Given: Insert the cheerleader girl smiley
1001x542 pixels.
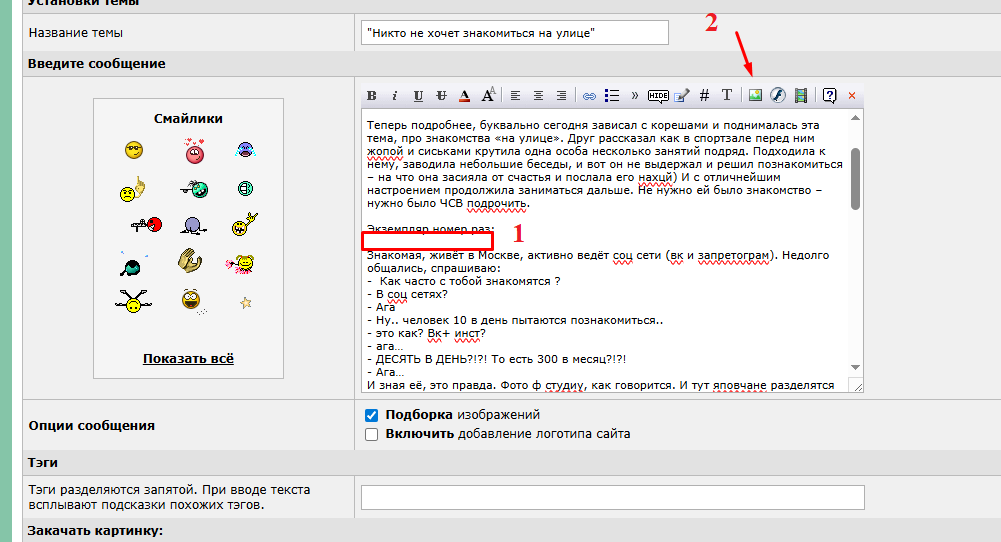Looking at the screenshot, I should pyautogui.click(x=241, y=264).
